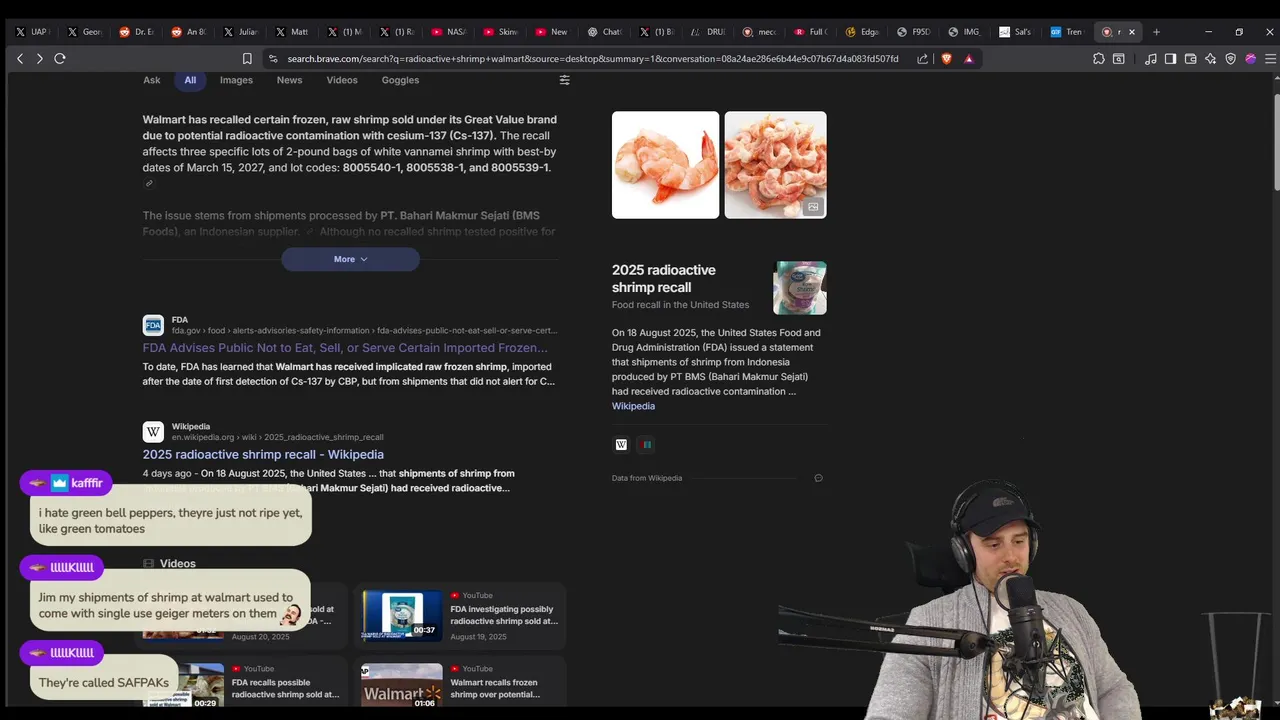1280x720 pixels.
Task: Click the teal source icon beside the Wikipedia W
Action: (647, 445)
